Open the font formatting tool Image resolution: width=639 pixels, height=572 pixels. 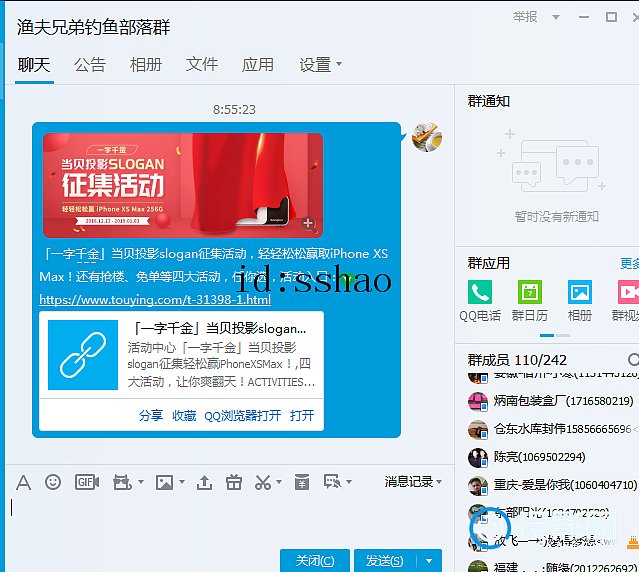point(23,483)
